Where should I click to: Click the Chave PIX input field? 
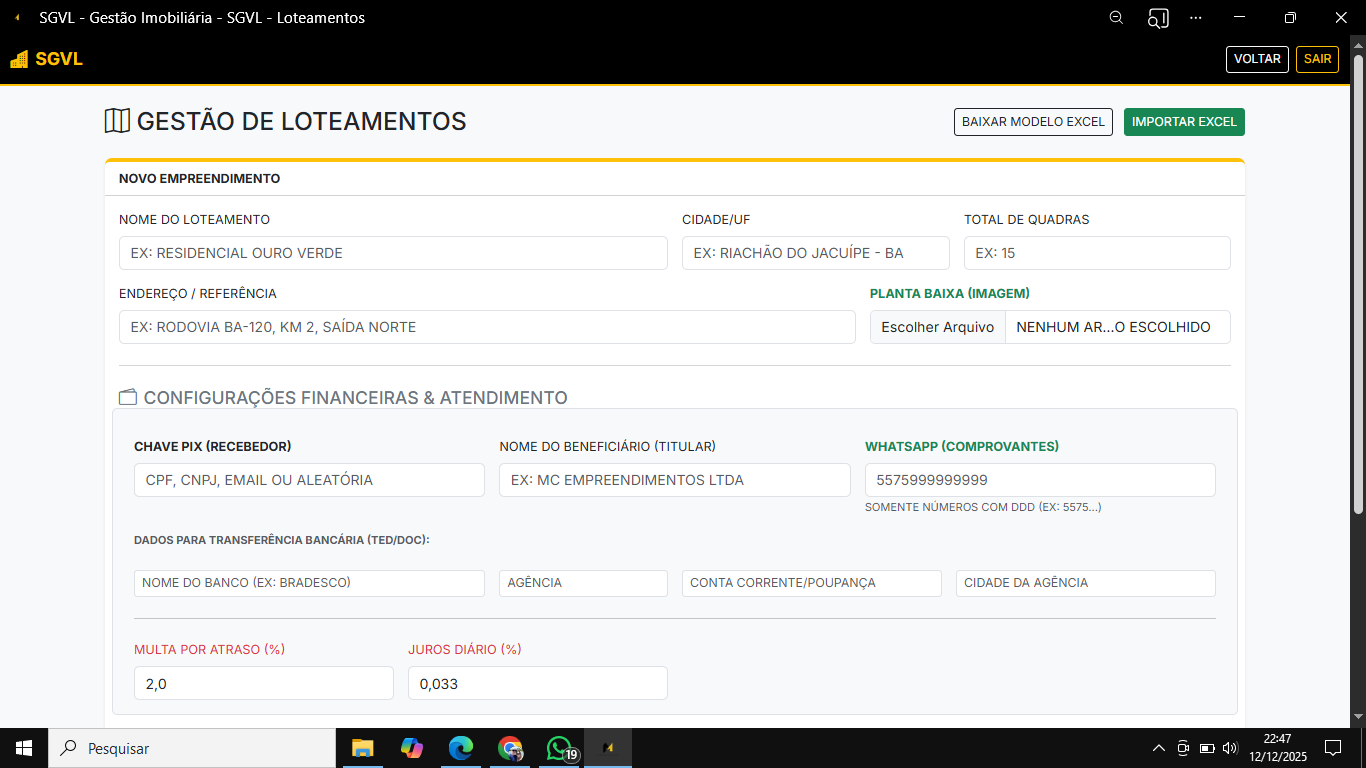[x=309, y=480]
